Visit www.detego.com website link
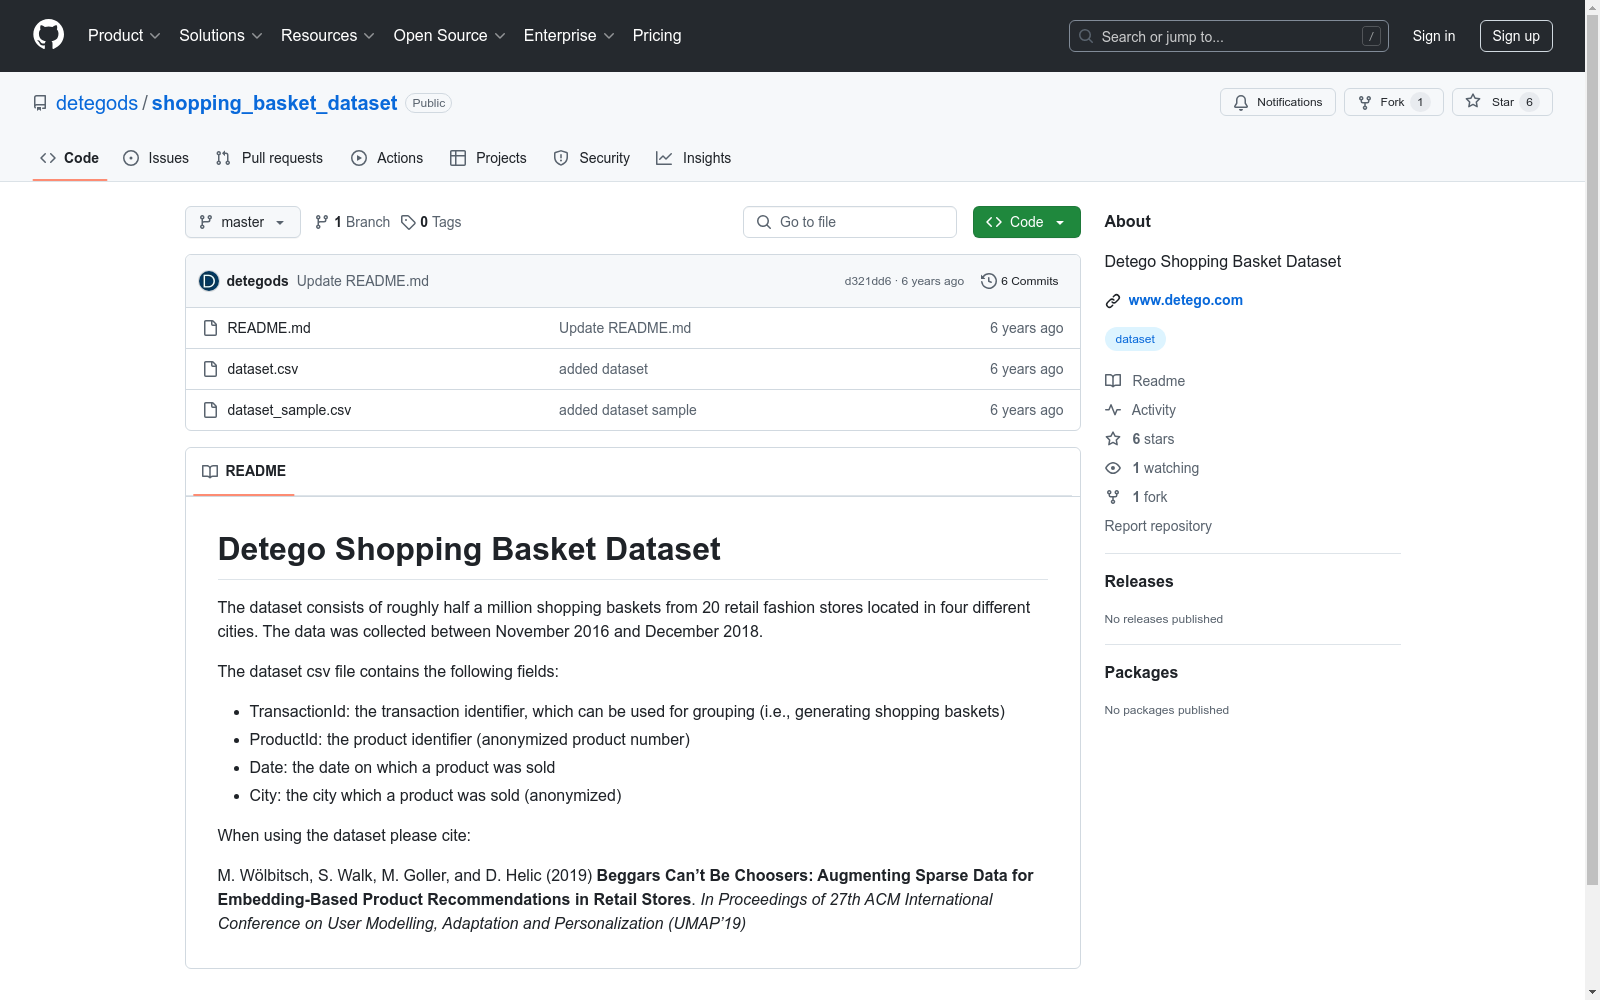 click(x=1186, y=300)
